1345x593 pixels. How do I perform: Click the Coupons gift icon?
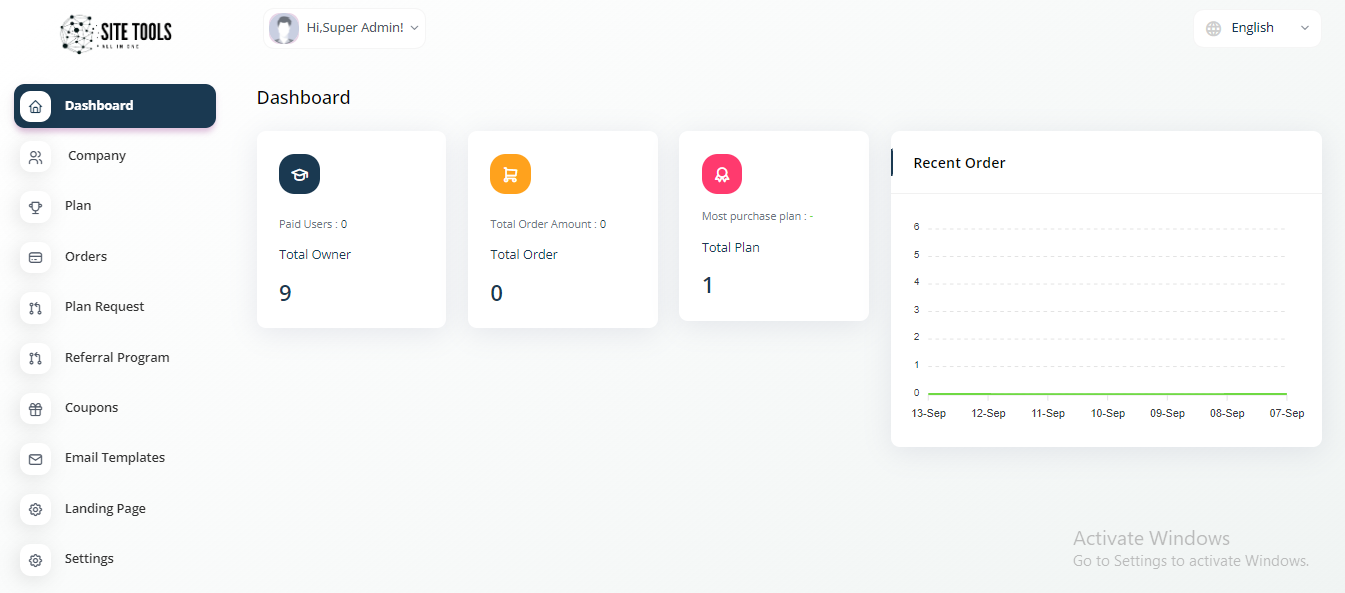[x=36, y=408]
